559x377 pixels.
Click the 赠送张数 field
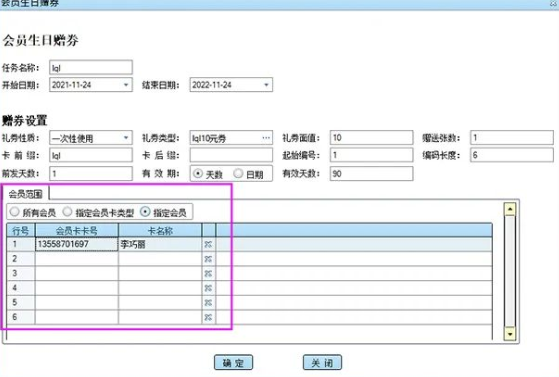[512, 138]
